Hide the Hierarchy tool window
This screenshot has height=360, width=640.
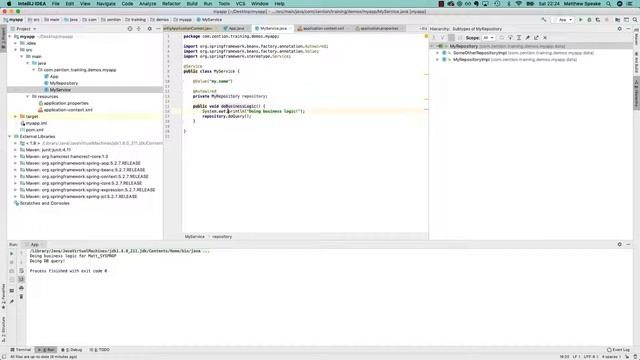629,29
